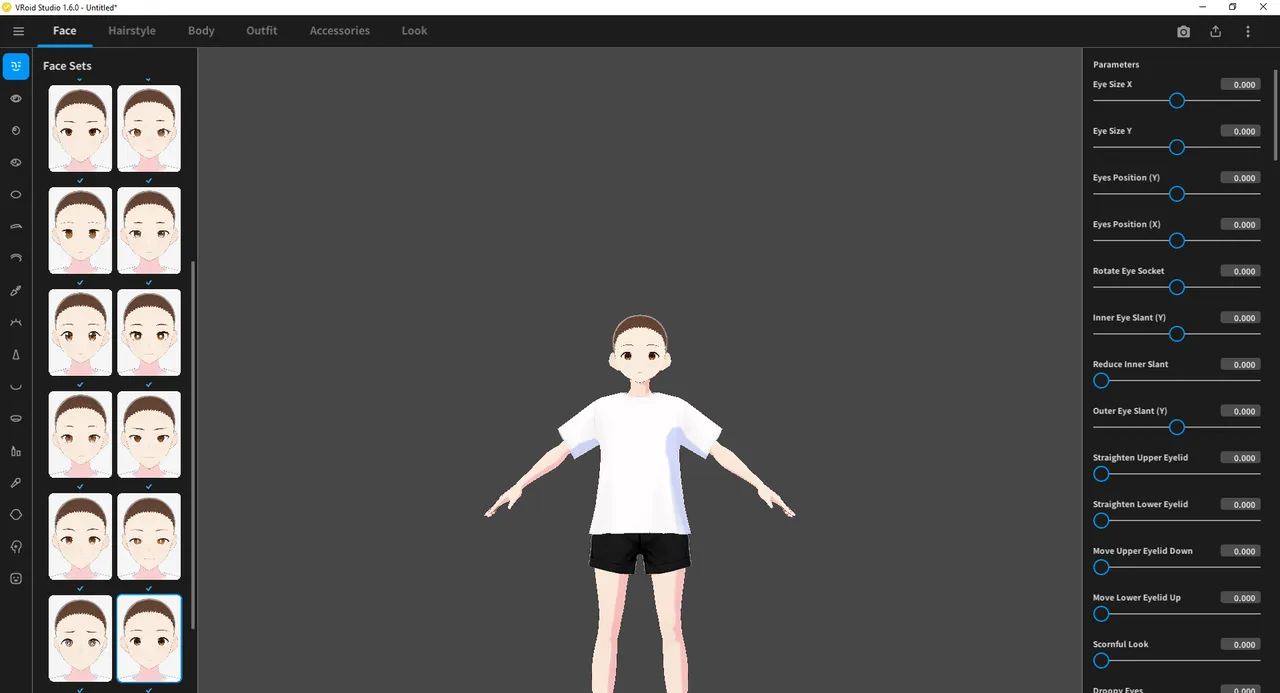1280x693 pixels.
Task: Open the Eyebrows category icon
Action: (16, 227)
